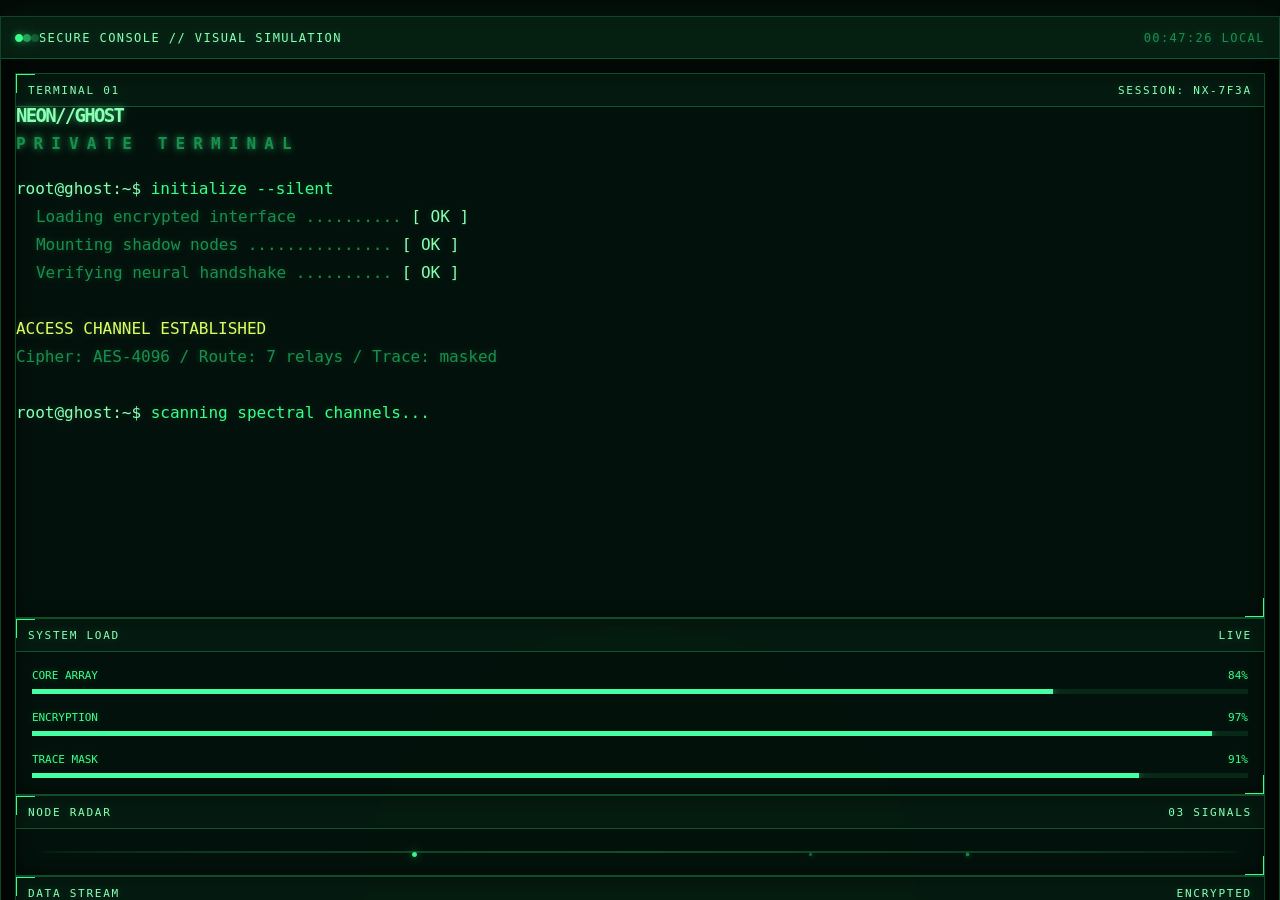Click the 'CORE ARRAY' label

(65, 676)
